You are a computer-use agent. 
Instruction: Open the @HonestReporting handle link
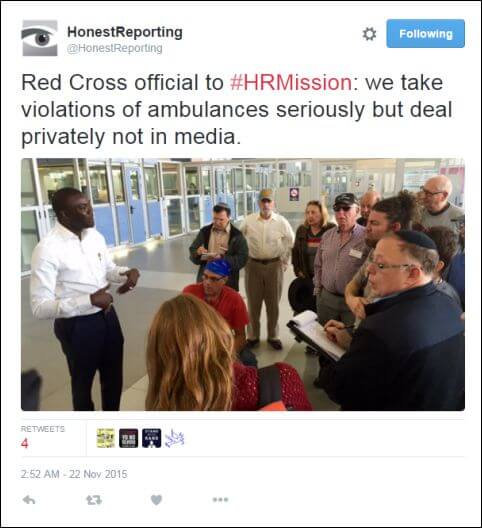pos(115,48)
